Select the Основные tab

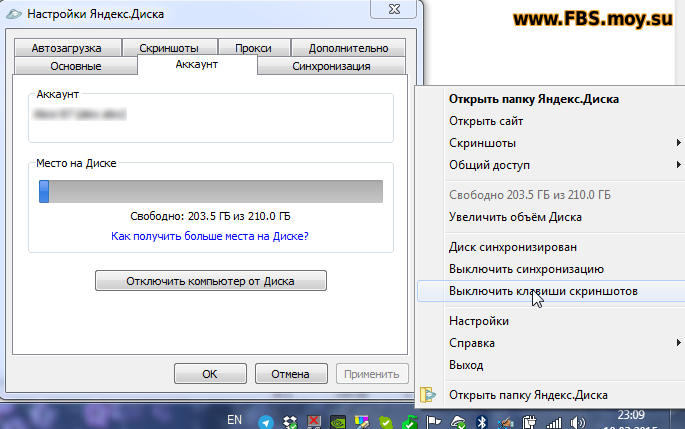click(76, 66)
